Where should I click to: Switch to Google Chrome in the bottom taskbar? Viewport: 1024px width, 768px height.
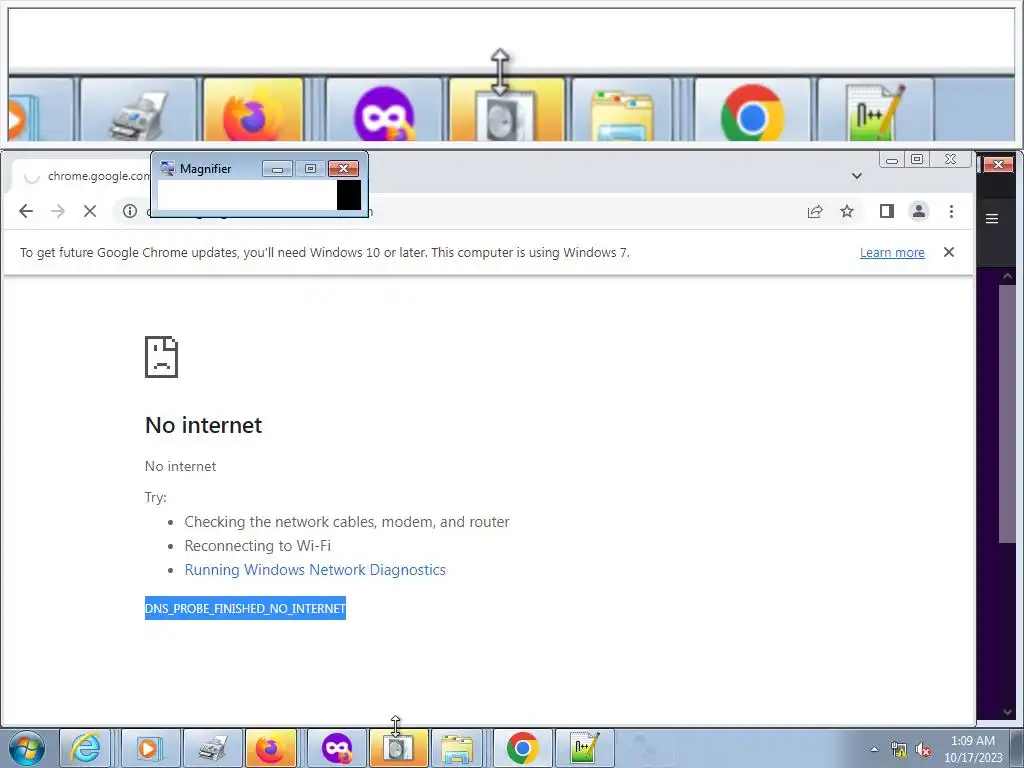522,748
